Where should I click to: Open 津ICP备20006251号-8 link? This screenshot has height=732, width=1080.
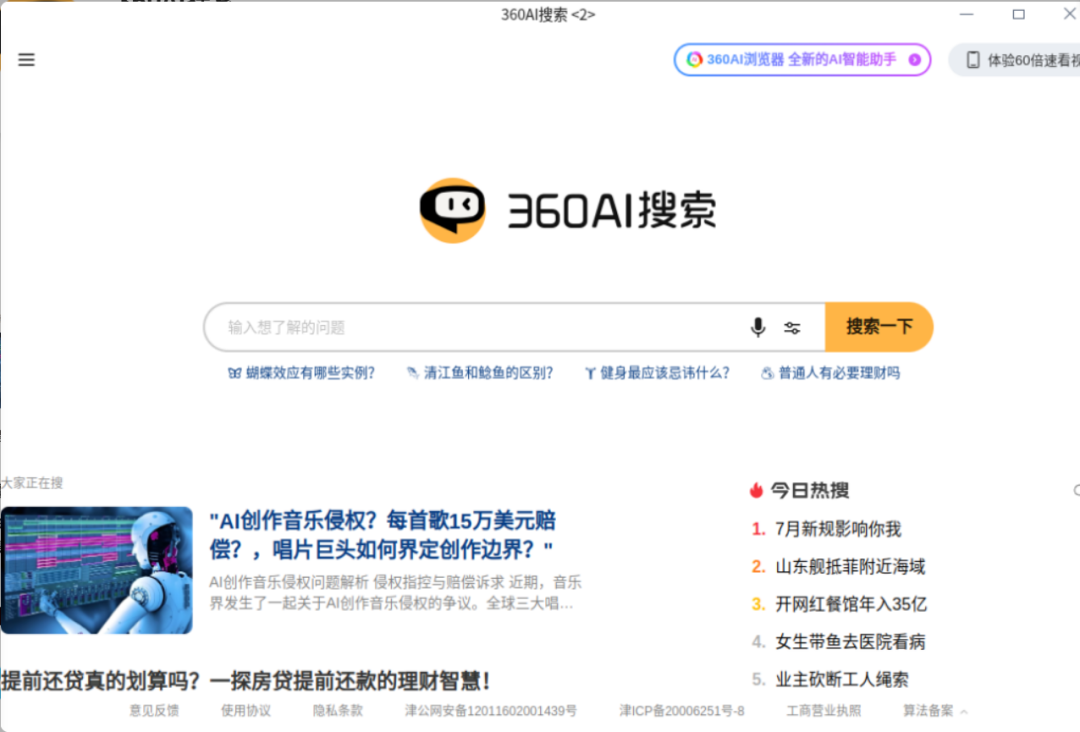pos(681,711)
